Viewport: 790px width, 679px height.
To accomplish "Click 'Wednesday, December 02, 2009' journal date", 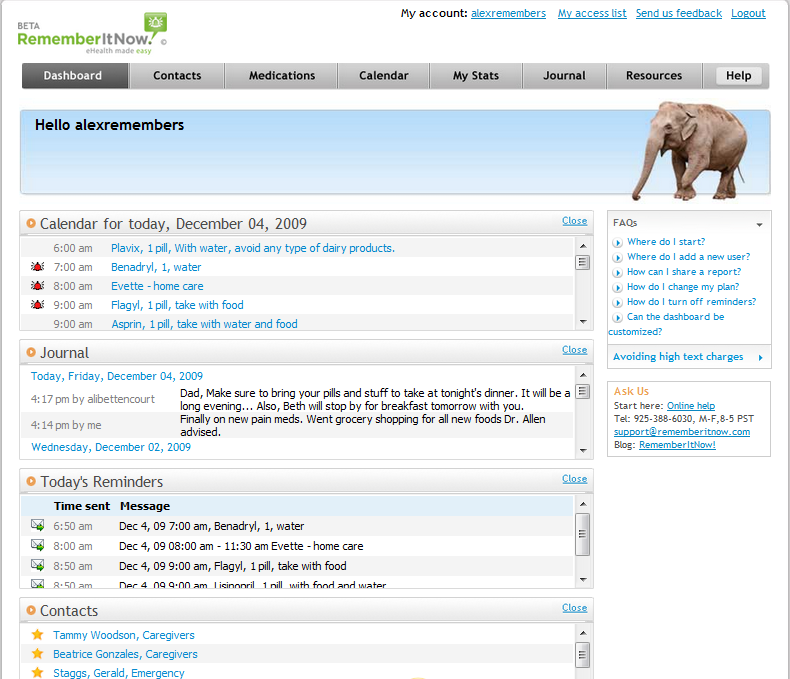I will [111, 447].
